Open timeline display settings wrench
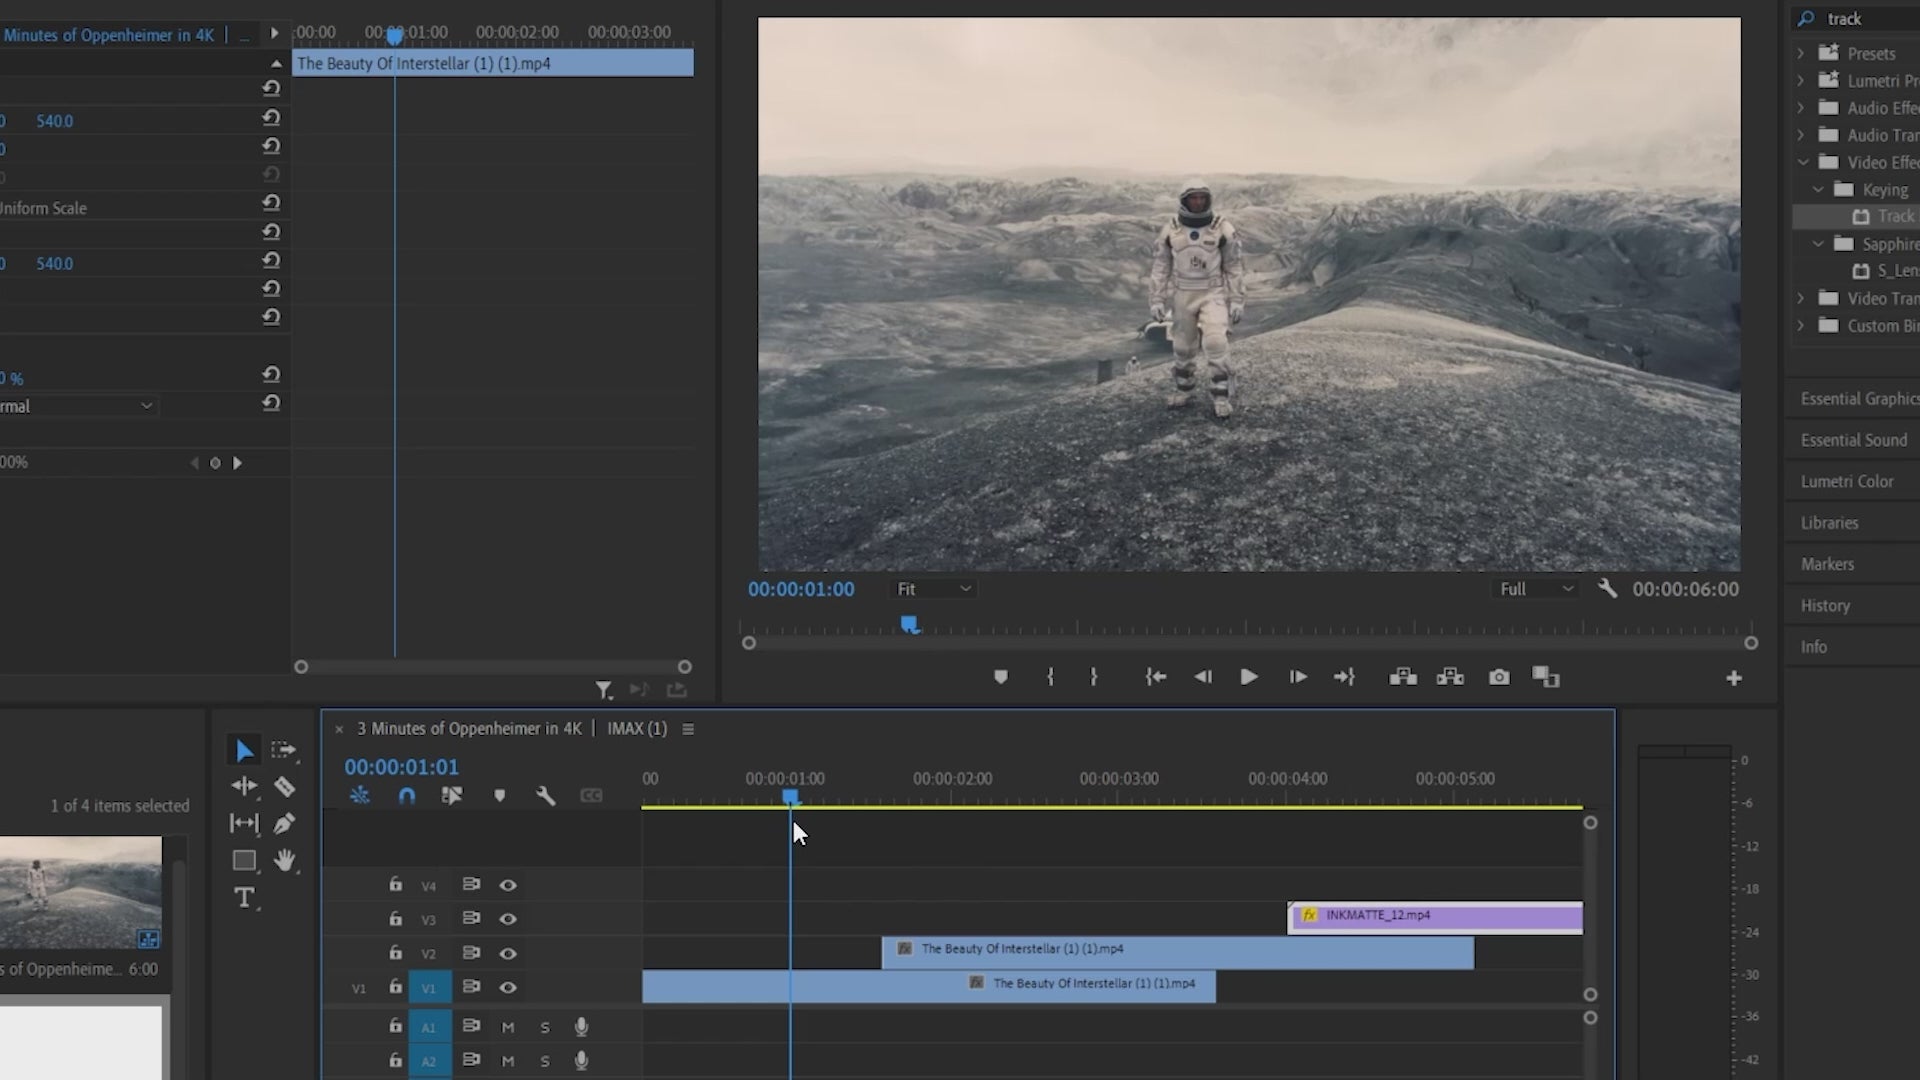1920x1080 pixels. coord(545,796)
